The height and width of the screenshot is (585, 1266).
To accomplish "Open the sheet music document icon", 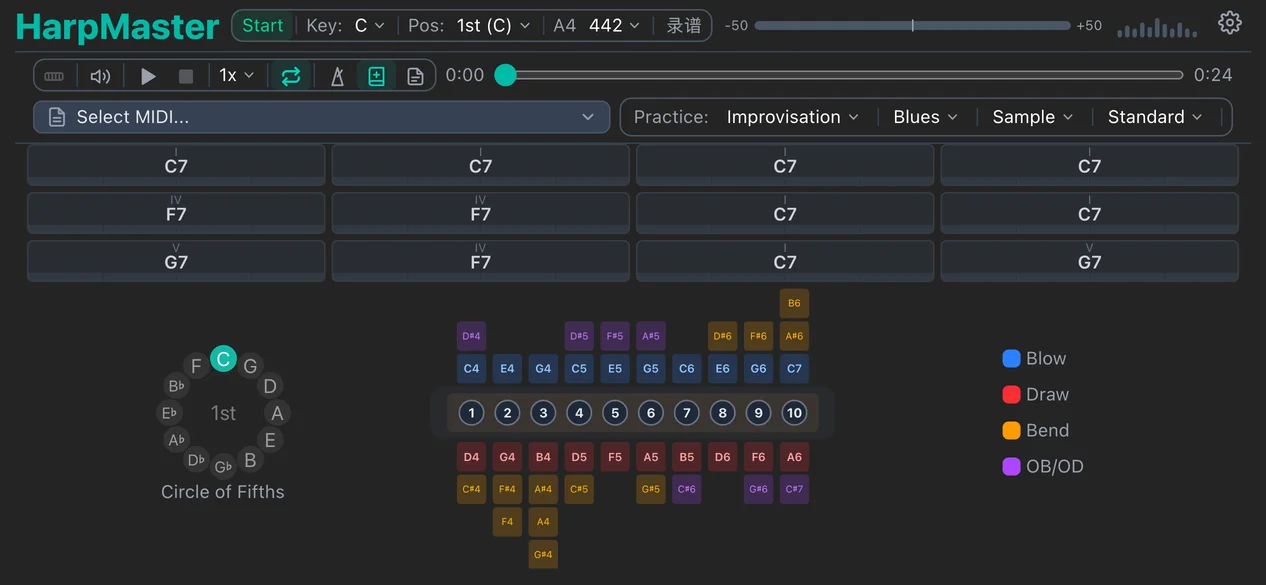I will click(416, 75).
